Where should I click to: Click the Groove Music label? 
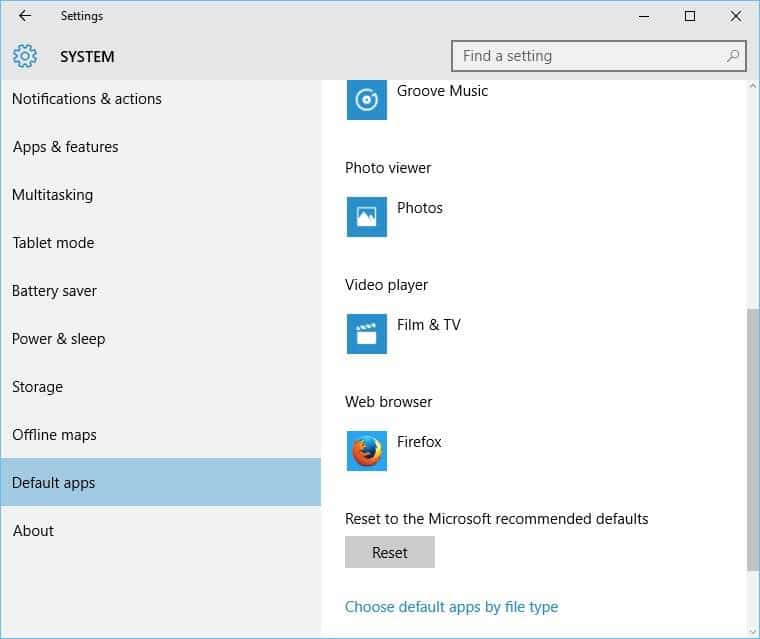coord(442,91)
